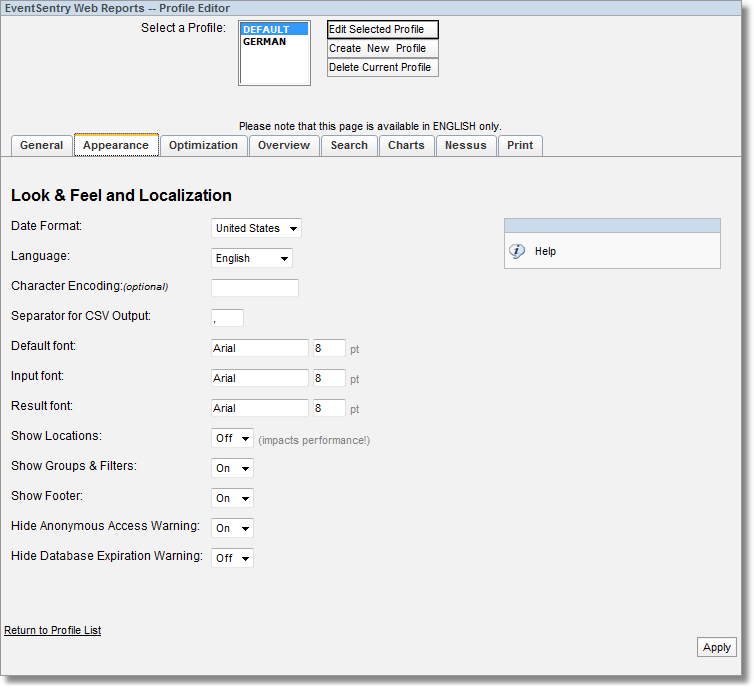Click Create New Profile button
754x688 pixels.
tap(383, 49)
